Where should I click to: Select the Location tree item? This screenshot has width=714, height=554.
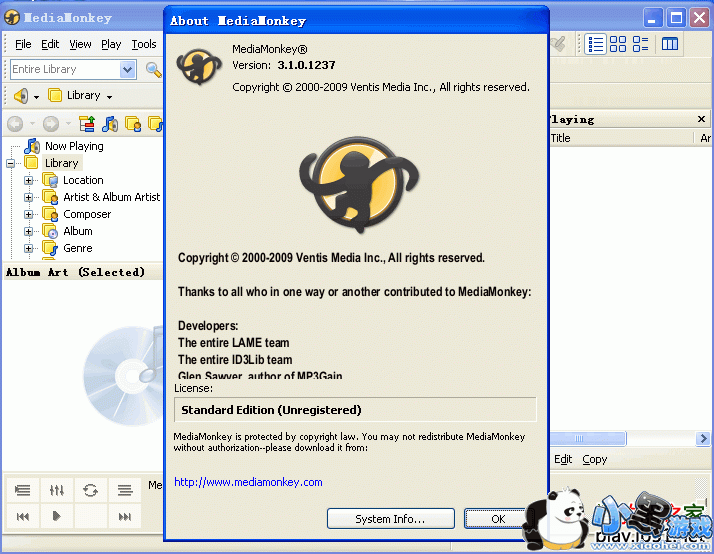83,180
